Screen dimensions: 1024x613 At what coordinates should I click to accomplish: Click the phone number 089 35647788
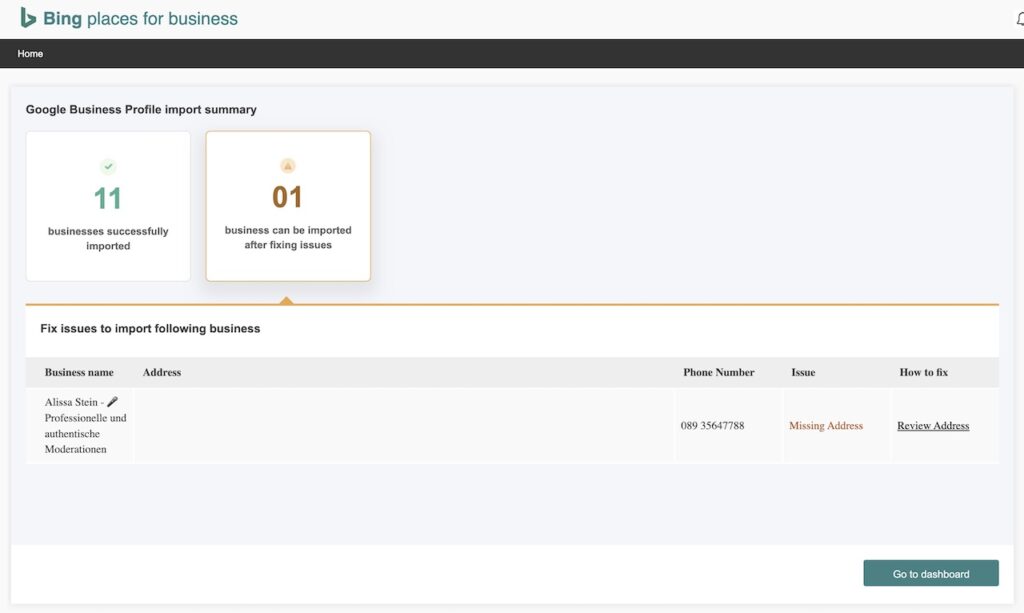712,426
